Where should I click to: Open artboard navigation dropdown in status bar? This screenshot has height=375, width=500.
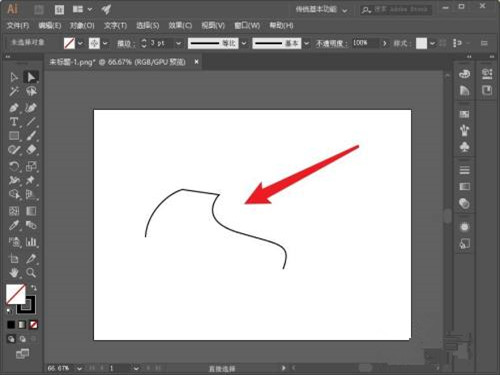click(136, 368)
